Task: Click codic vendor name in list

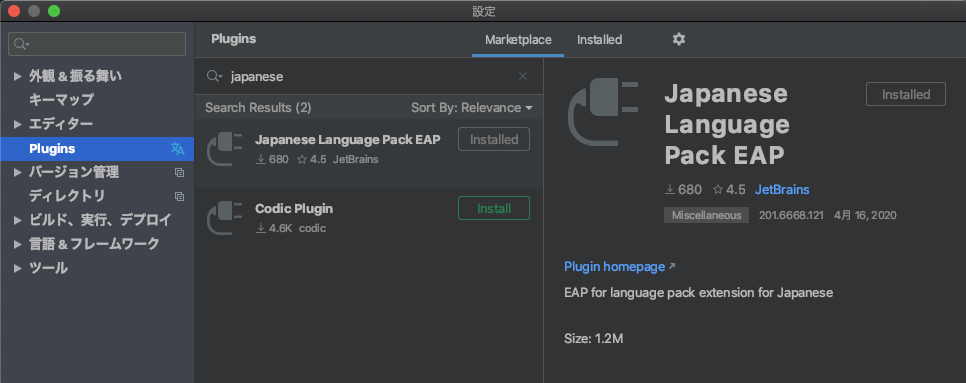Action: [312, 228]
